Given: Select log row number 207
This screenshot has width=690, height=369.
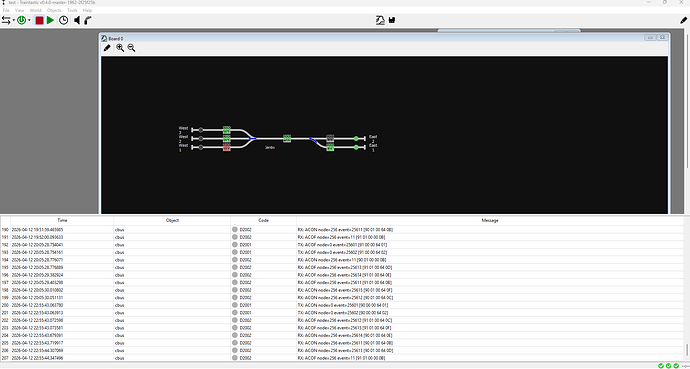Looking at the screenshot, I should [x=5, y=358].
